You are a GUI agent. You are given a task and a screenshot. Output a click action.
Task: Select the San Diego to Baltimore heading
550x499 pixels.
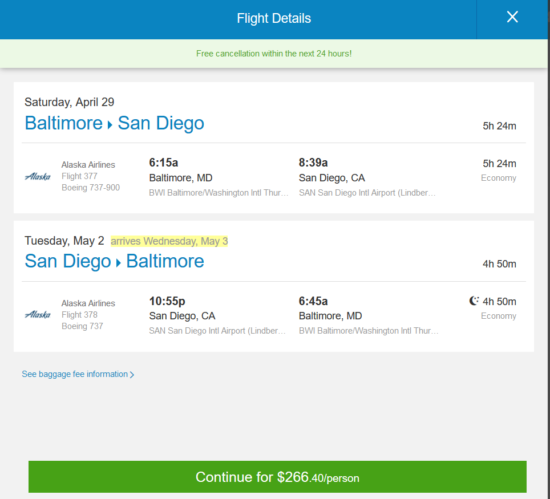[x=114, y=261]
